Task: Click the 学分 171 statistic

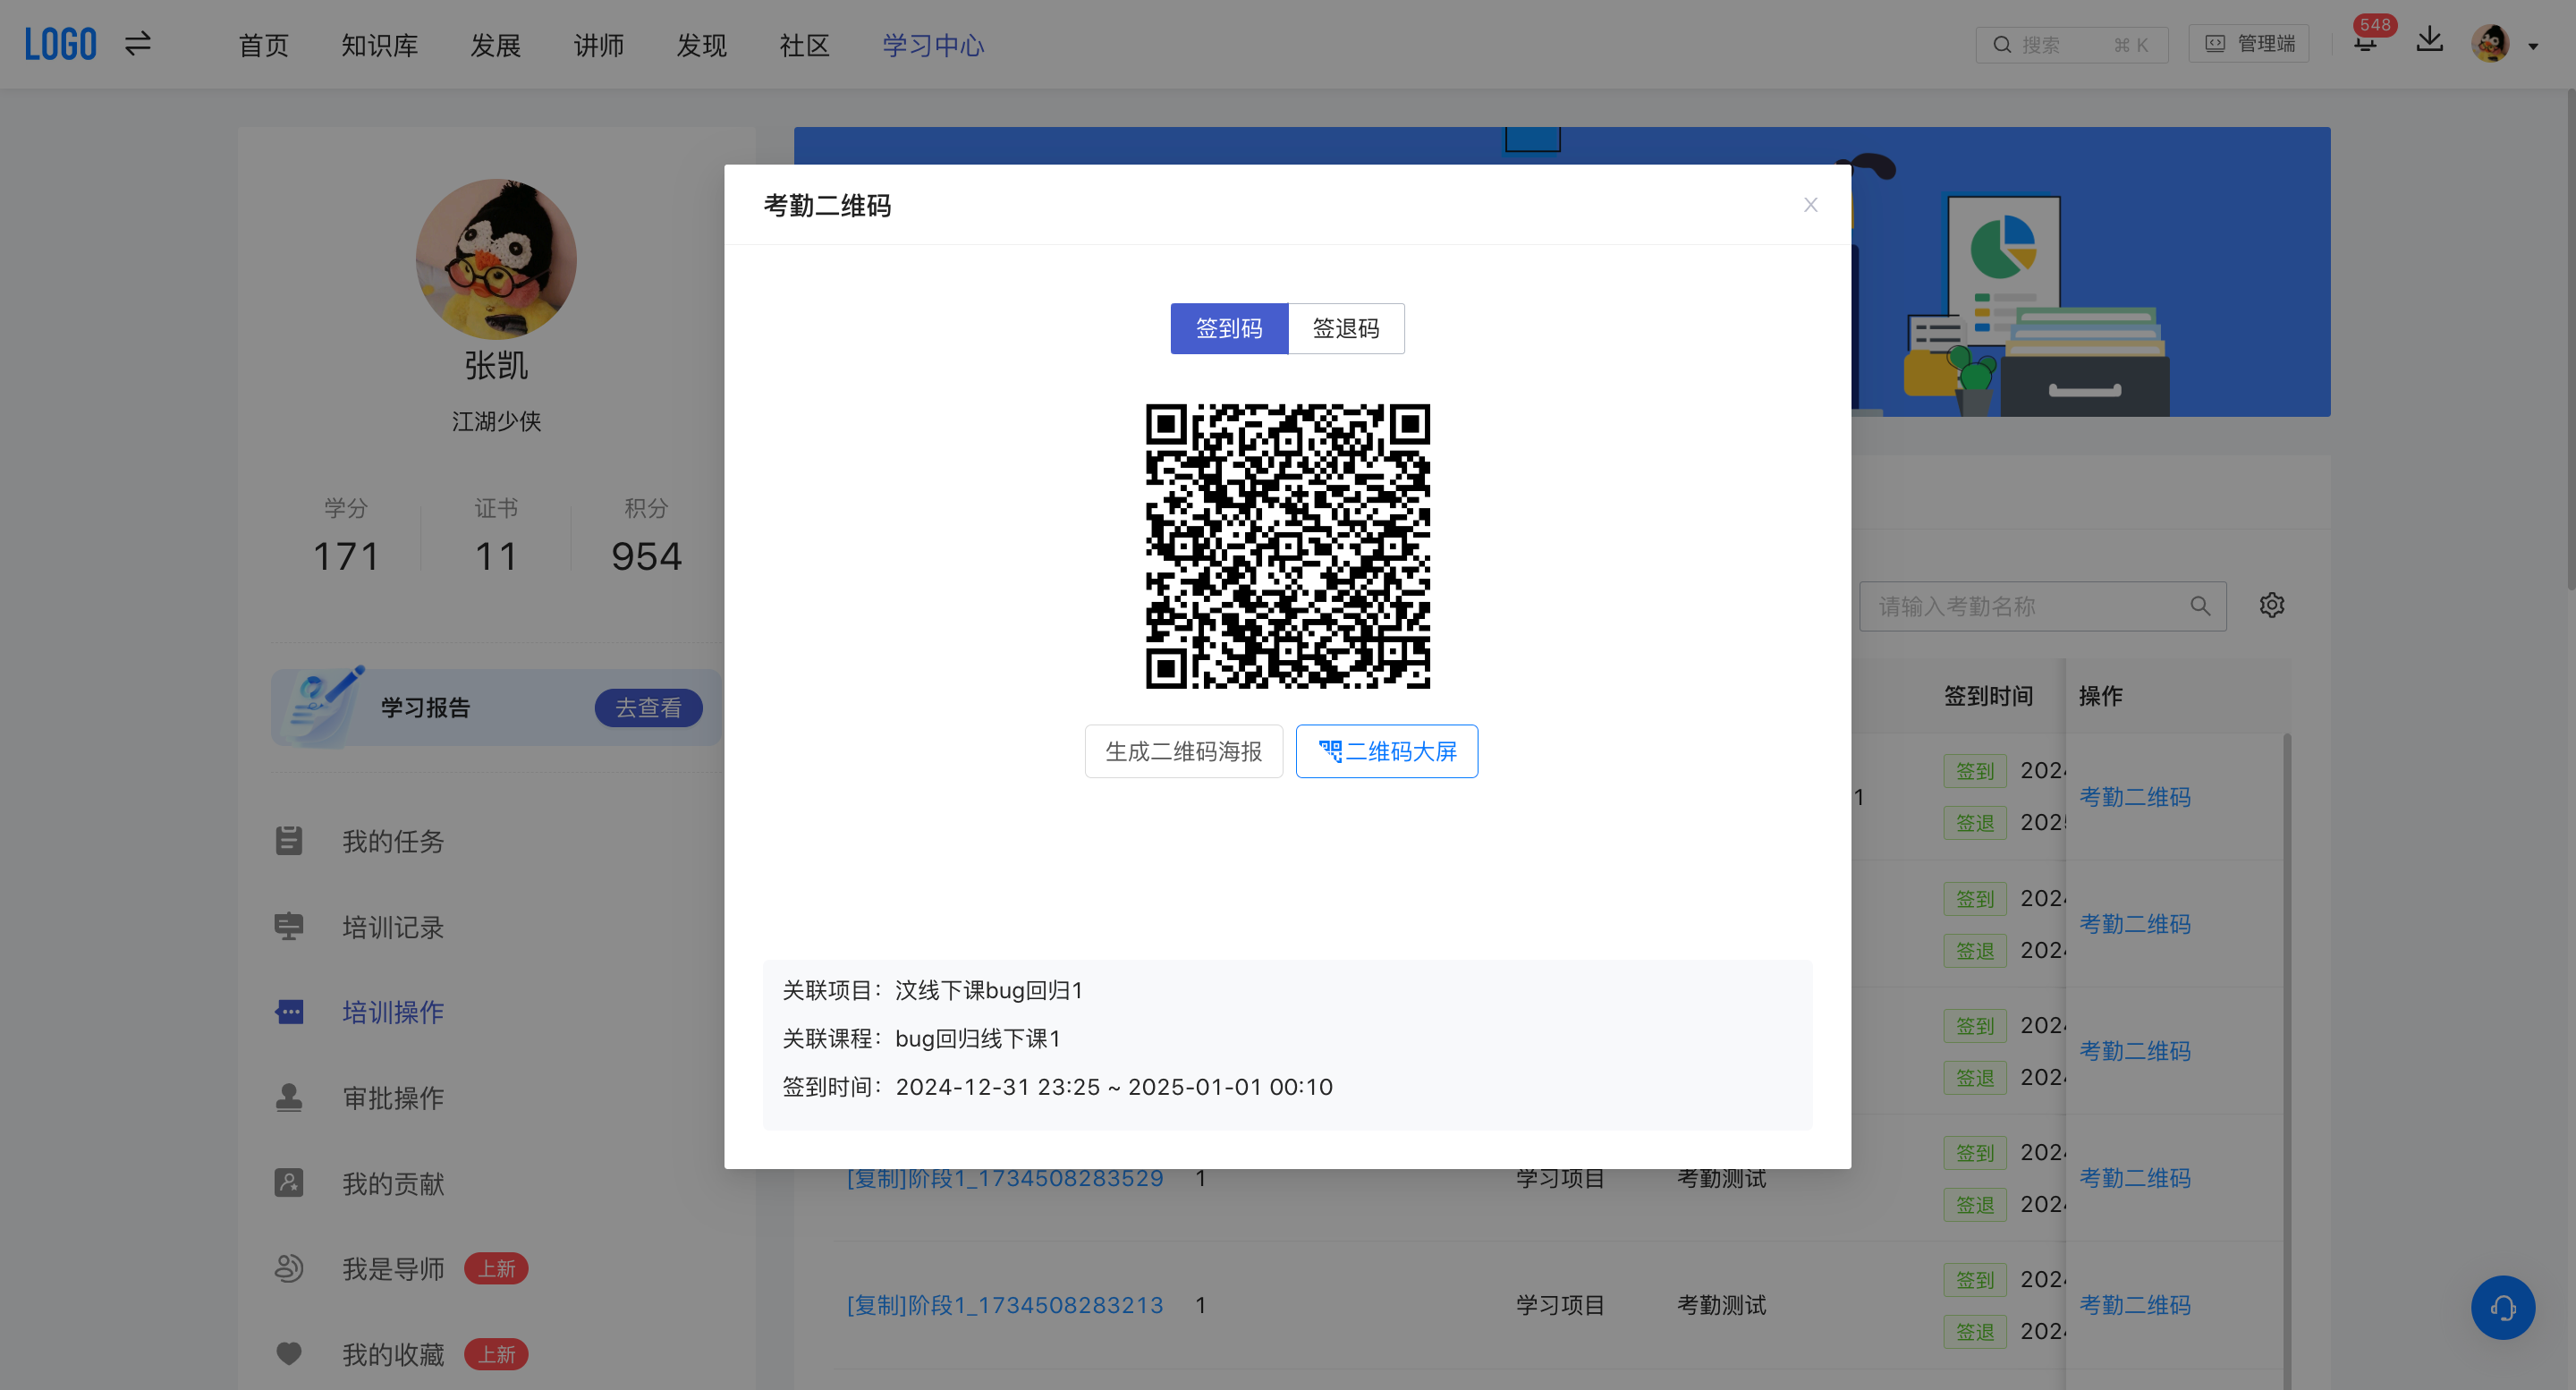Action: pos(346,537)
